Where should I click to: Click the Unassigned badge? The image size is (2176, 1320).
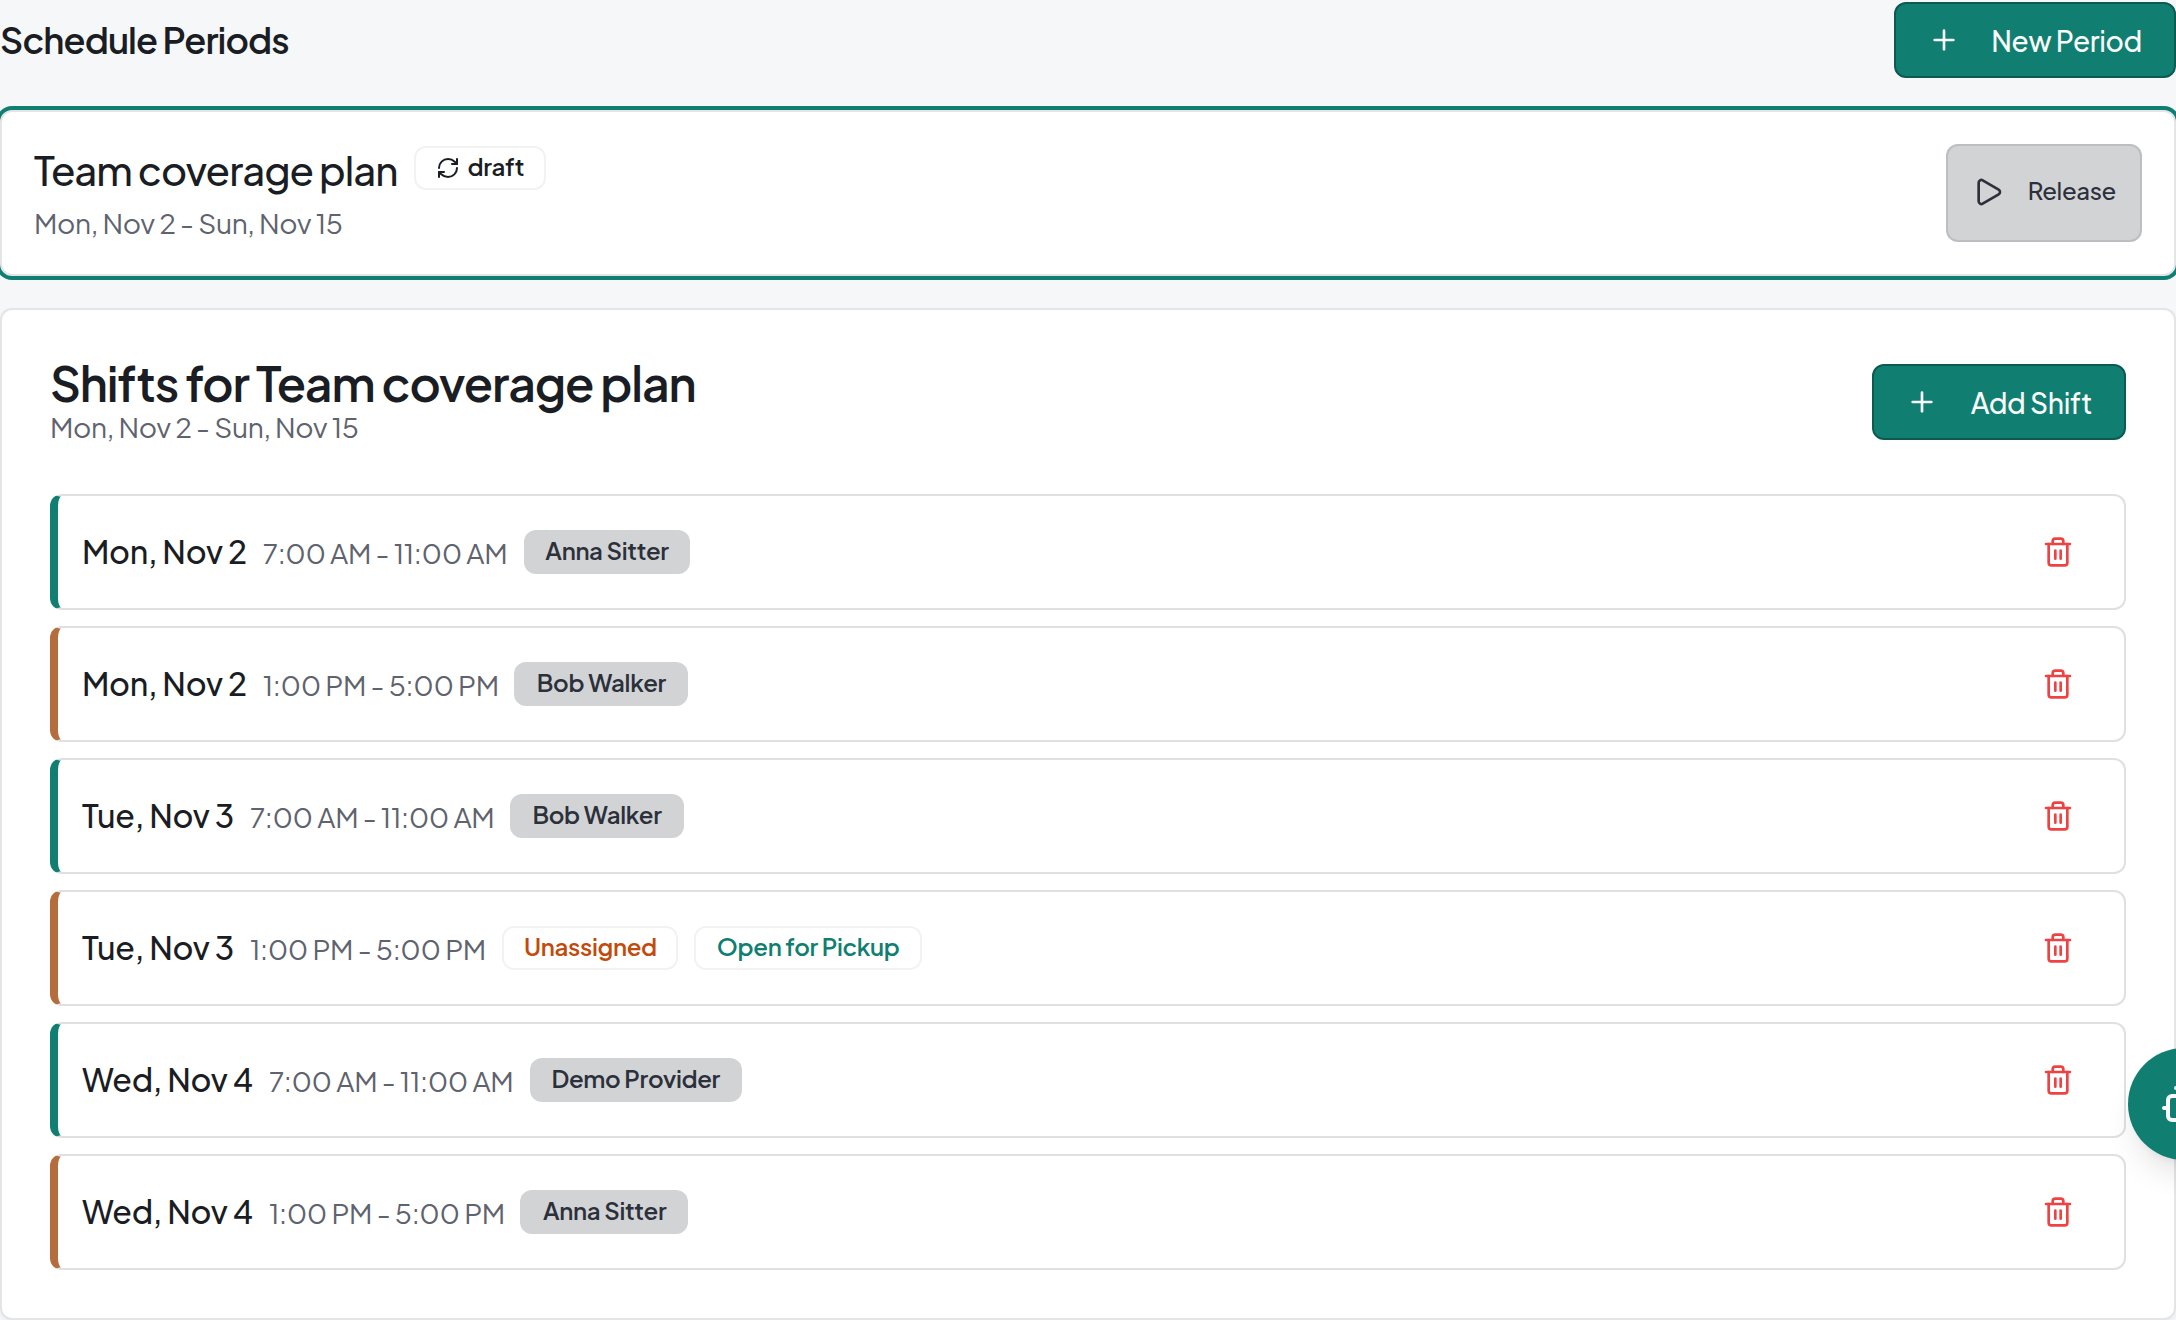[x=590, y=948]
